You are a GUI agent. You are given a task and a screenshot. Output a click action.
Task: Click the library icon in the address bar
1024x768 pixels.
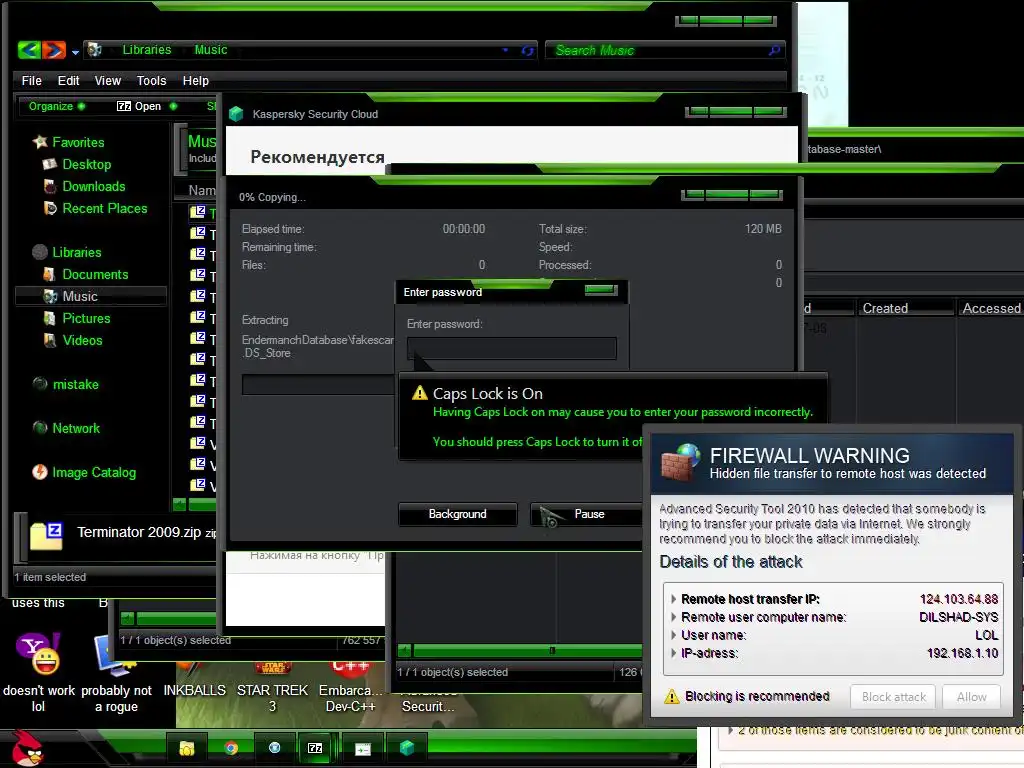pos(95,50)
